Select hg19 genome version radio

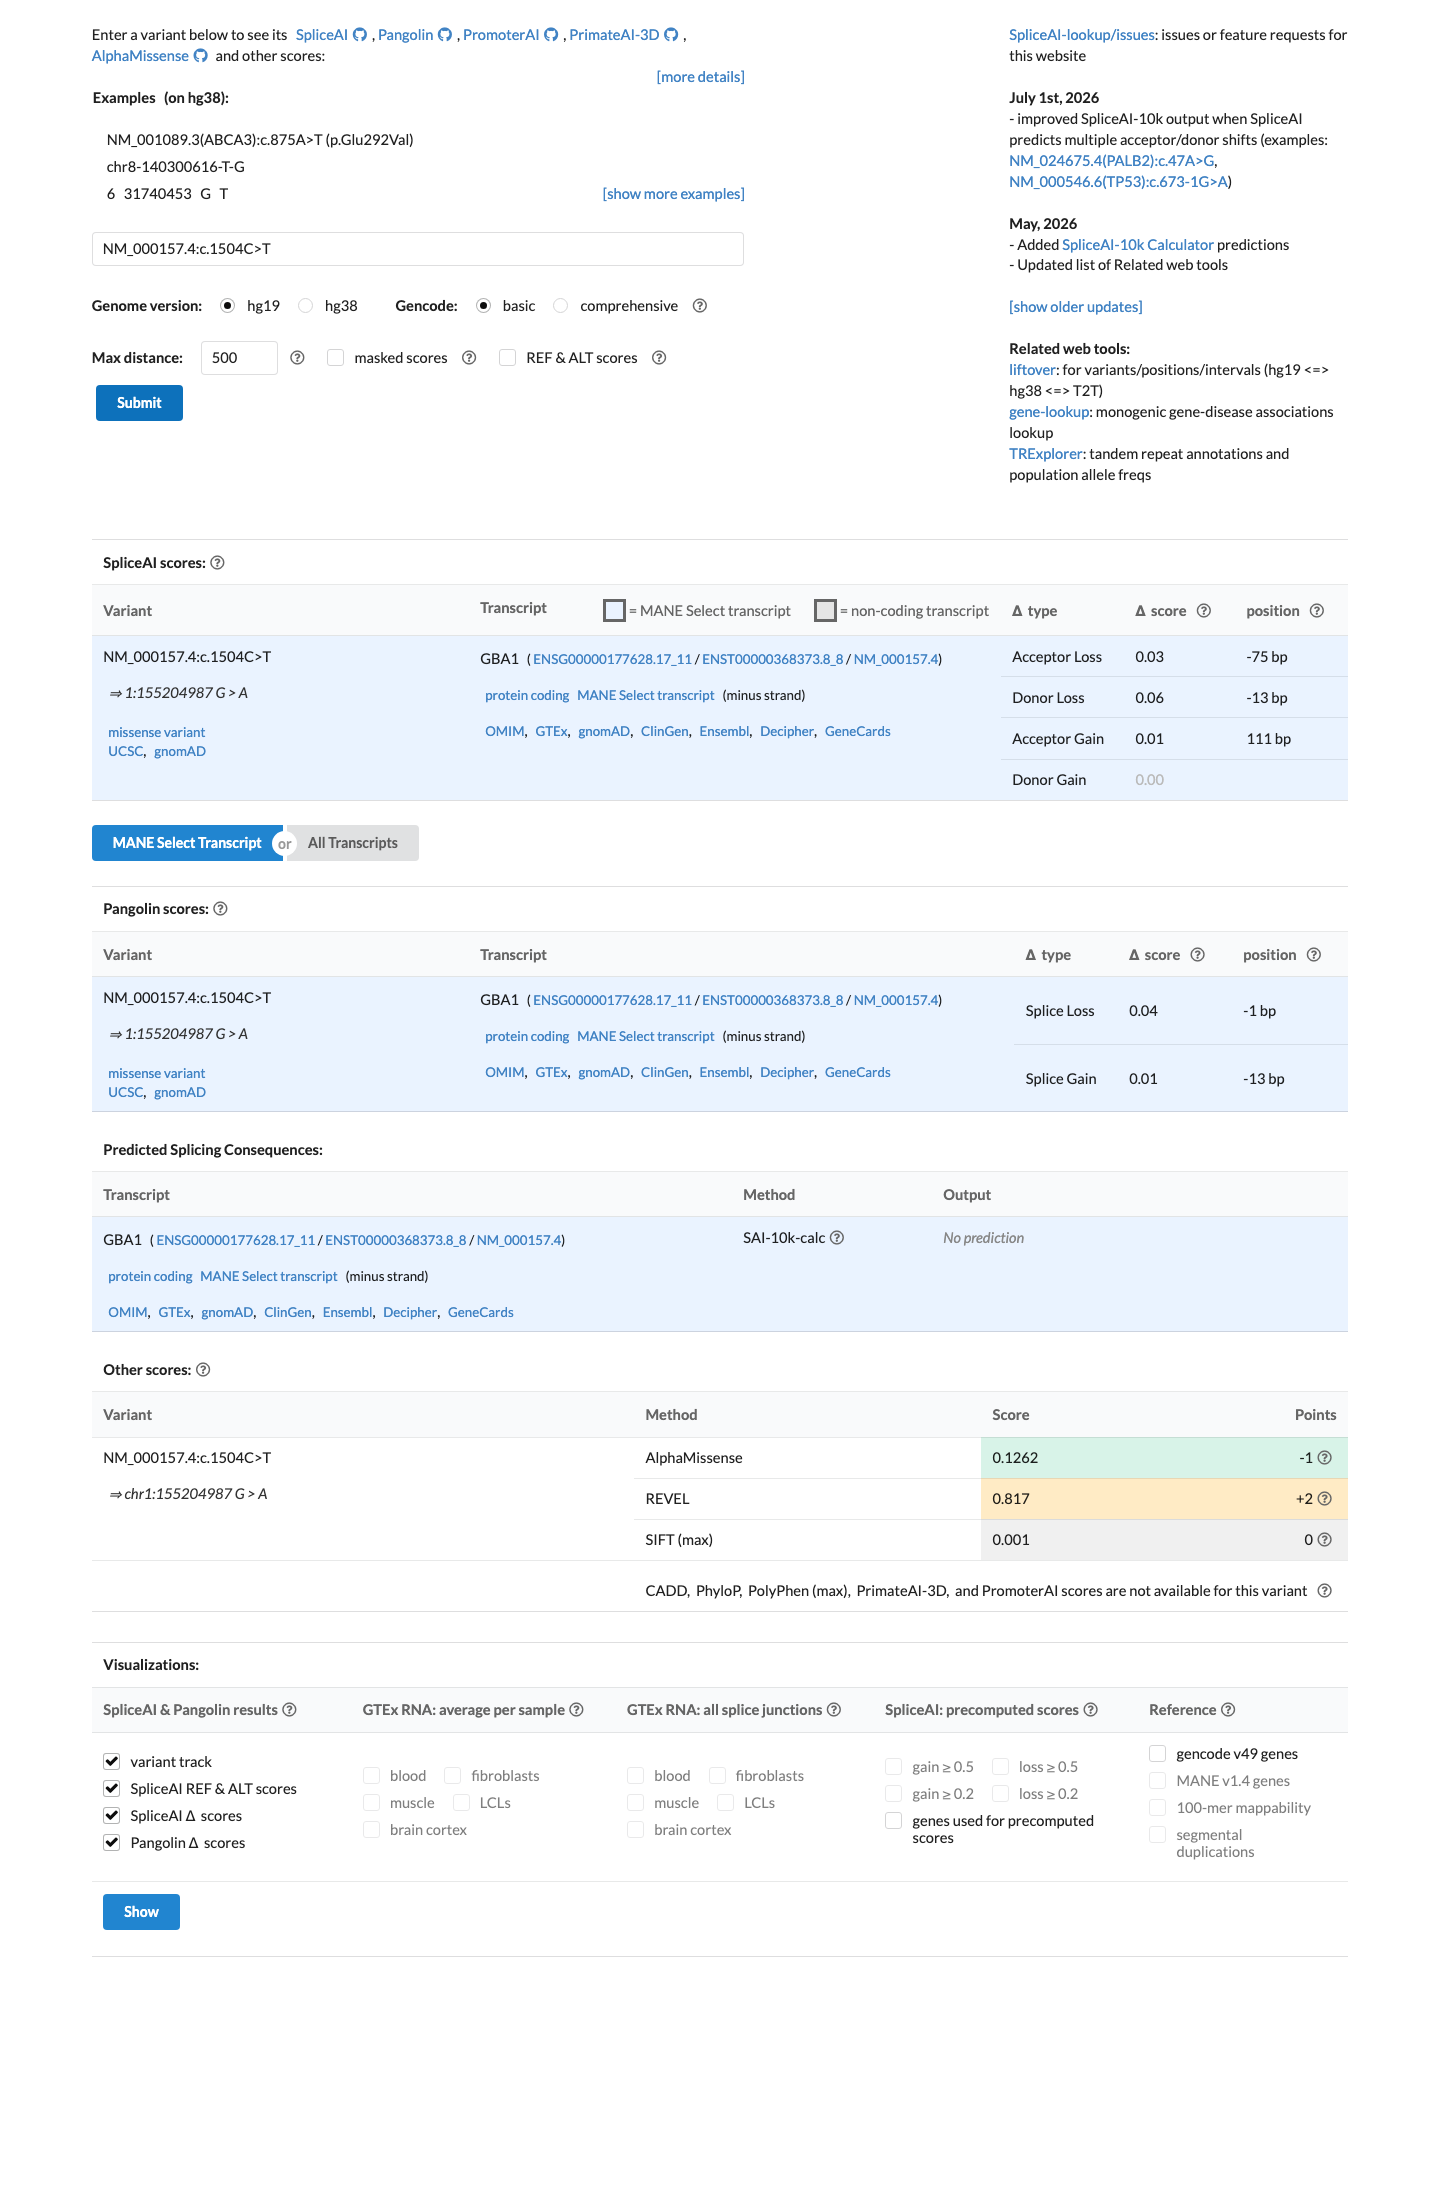pyautogui.click(x=228, y=306)
